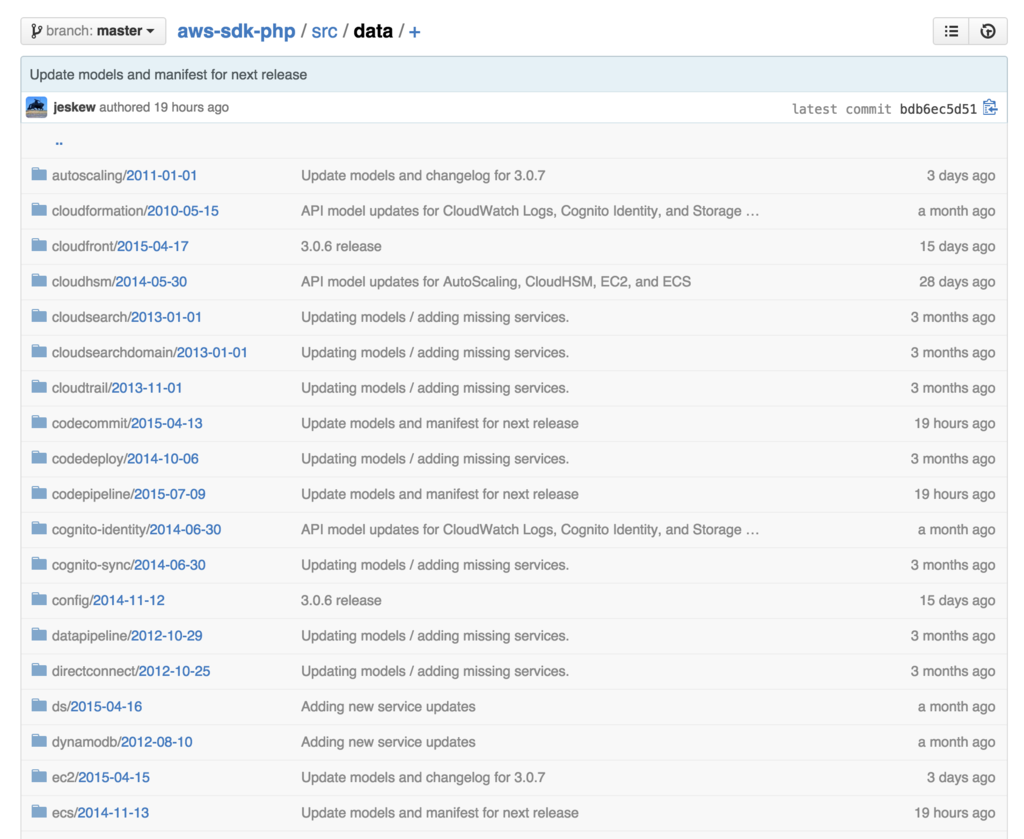The image size is (1024, 839).
Task: Open cloudfront/2015-04-17 folder
Action: coord(120,246)
